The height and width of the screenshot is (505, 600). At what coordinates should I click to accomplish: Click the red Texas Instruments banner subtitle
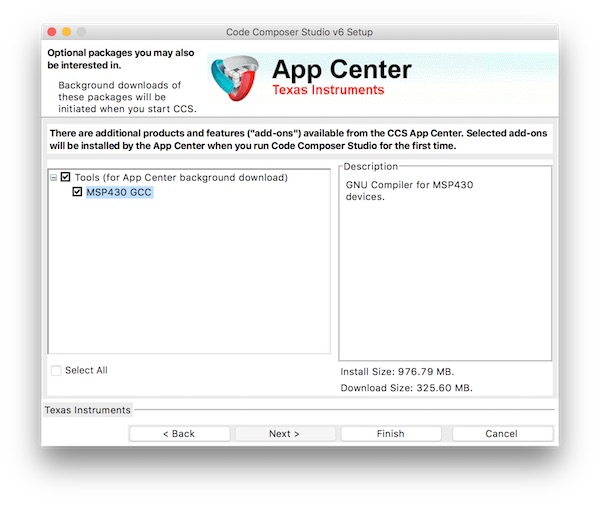(x=328, y=90)
